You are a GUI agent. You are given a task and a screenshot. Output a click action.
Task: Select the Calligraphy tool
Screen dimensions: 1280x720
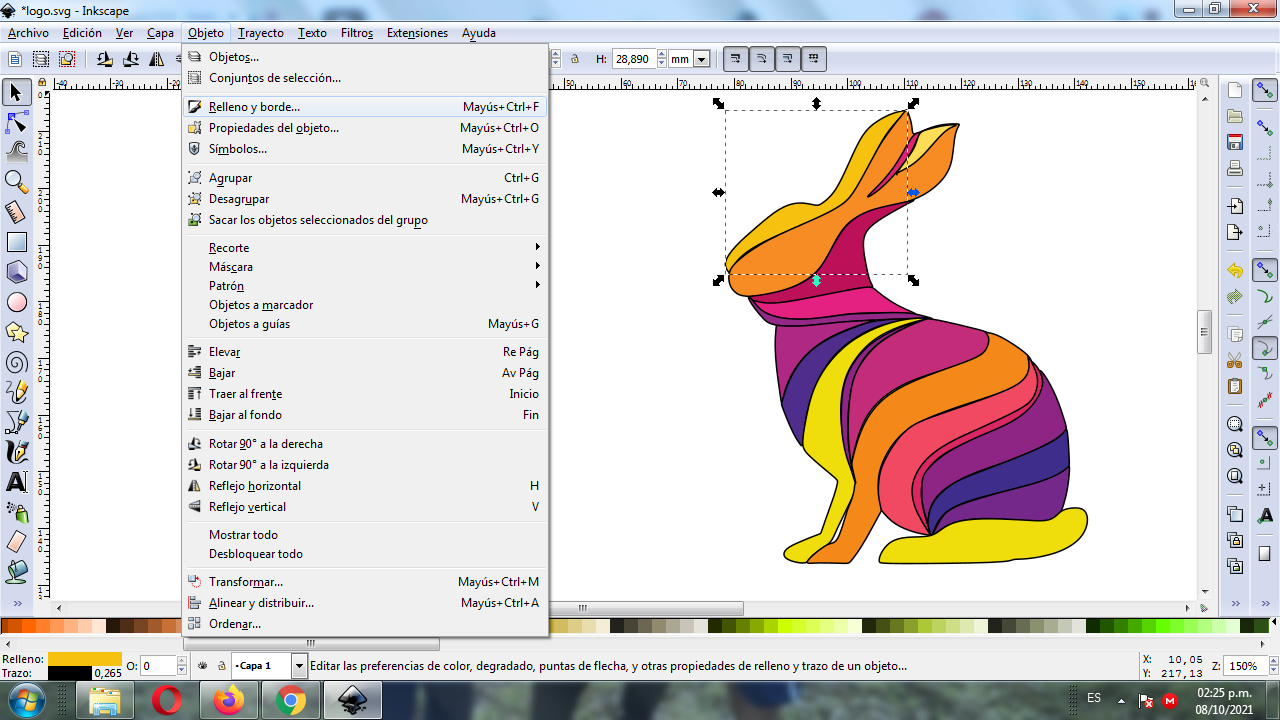(x=16, y=452)
